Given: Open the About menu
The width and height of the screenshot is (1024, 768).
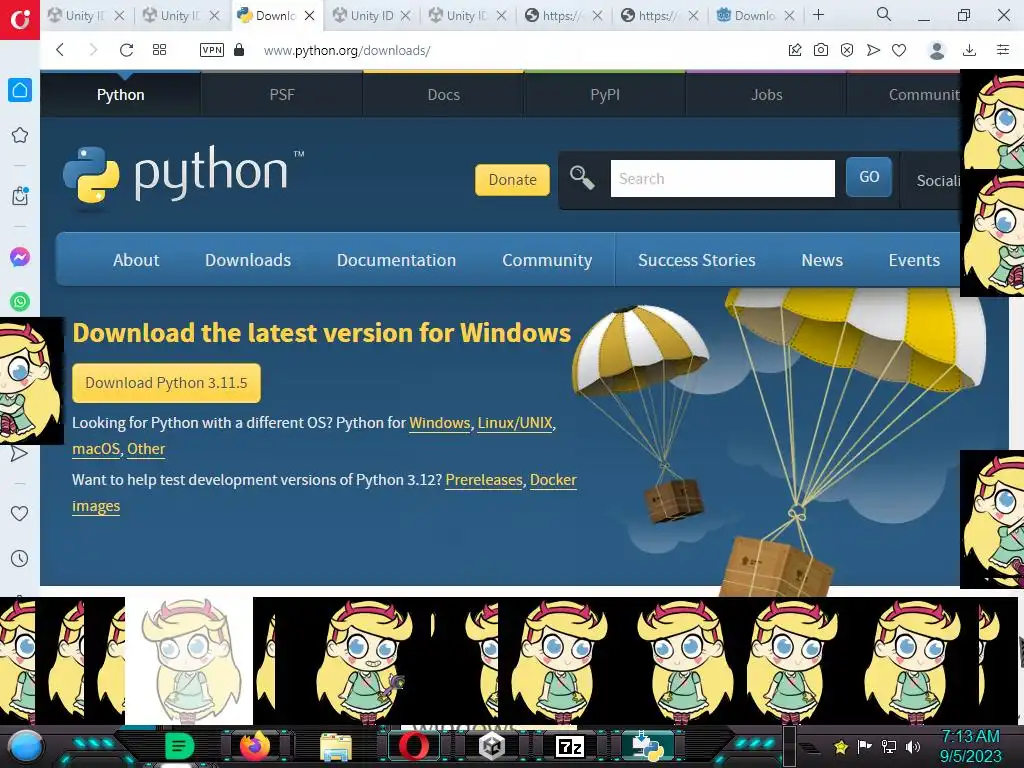Looking at the screenshot, I should [136, 260].
